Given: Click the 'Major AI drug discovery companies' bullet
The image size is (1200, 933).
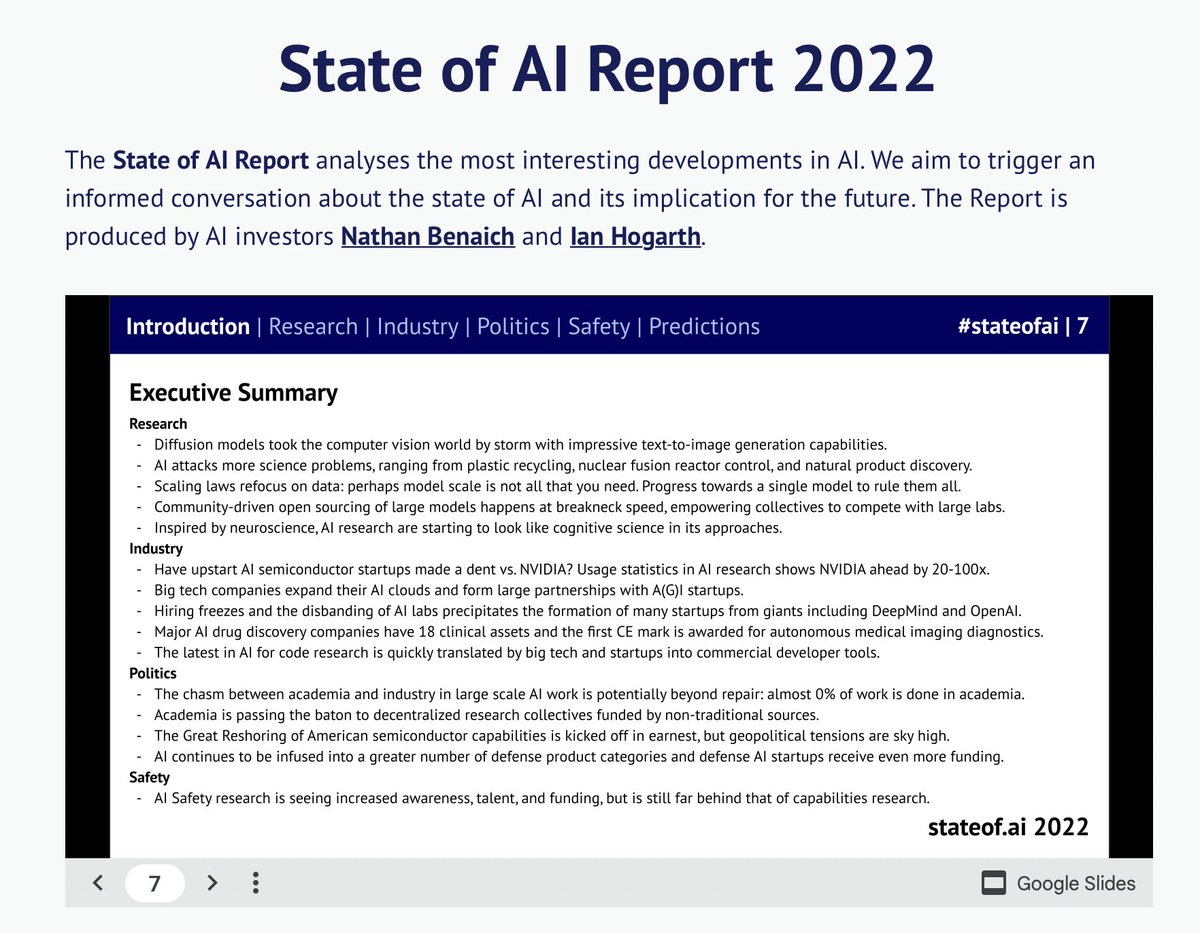Looking at the screenshot, I should pos(598,632).
